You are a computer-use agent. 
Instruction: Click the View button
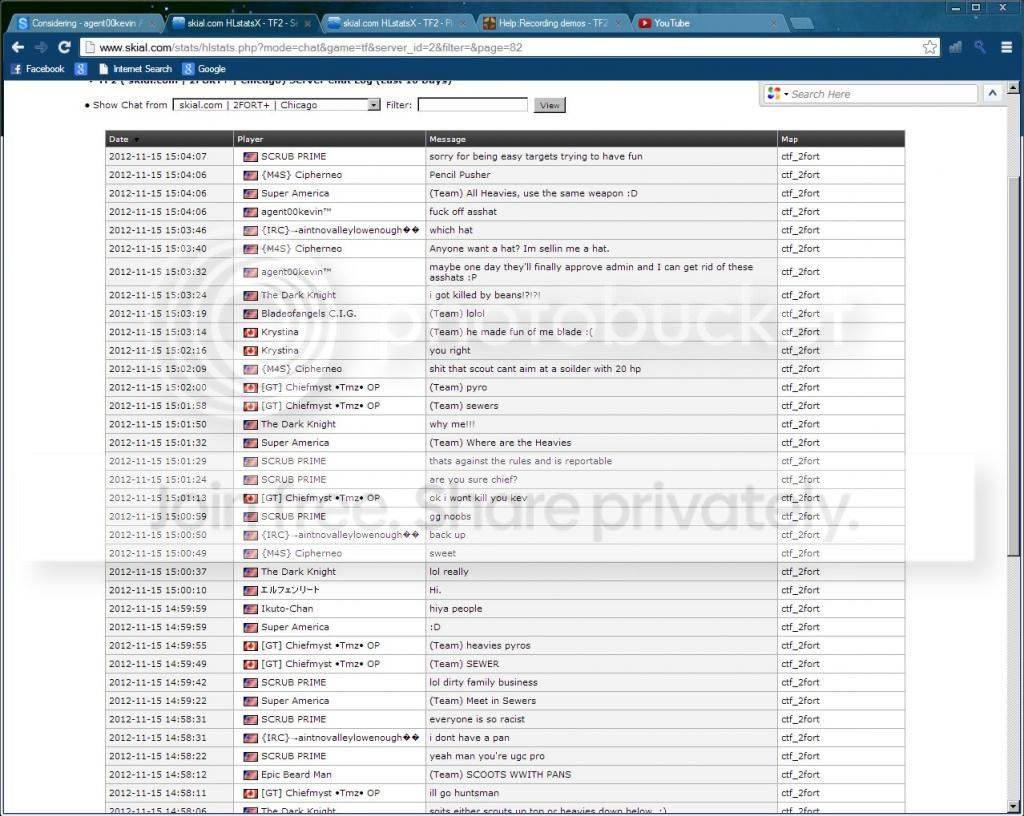point(550,105)
